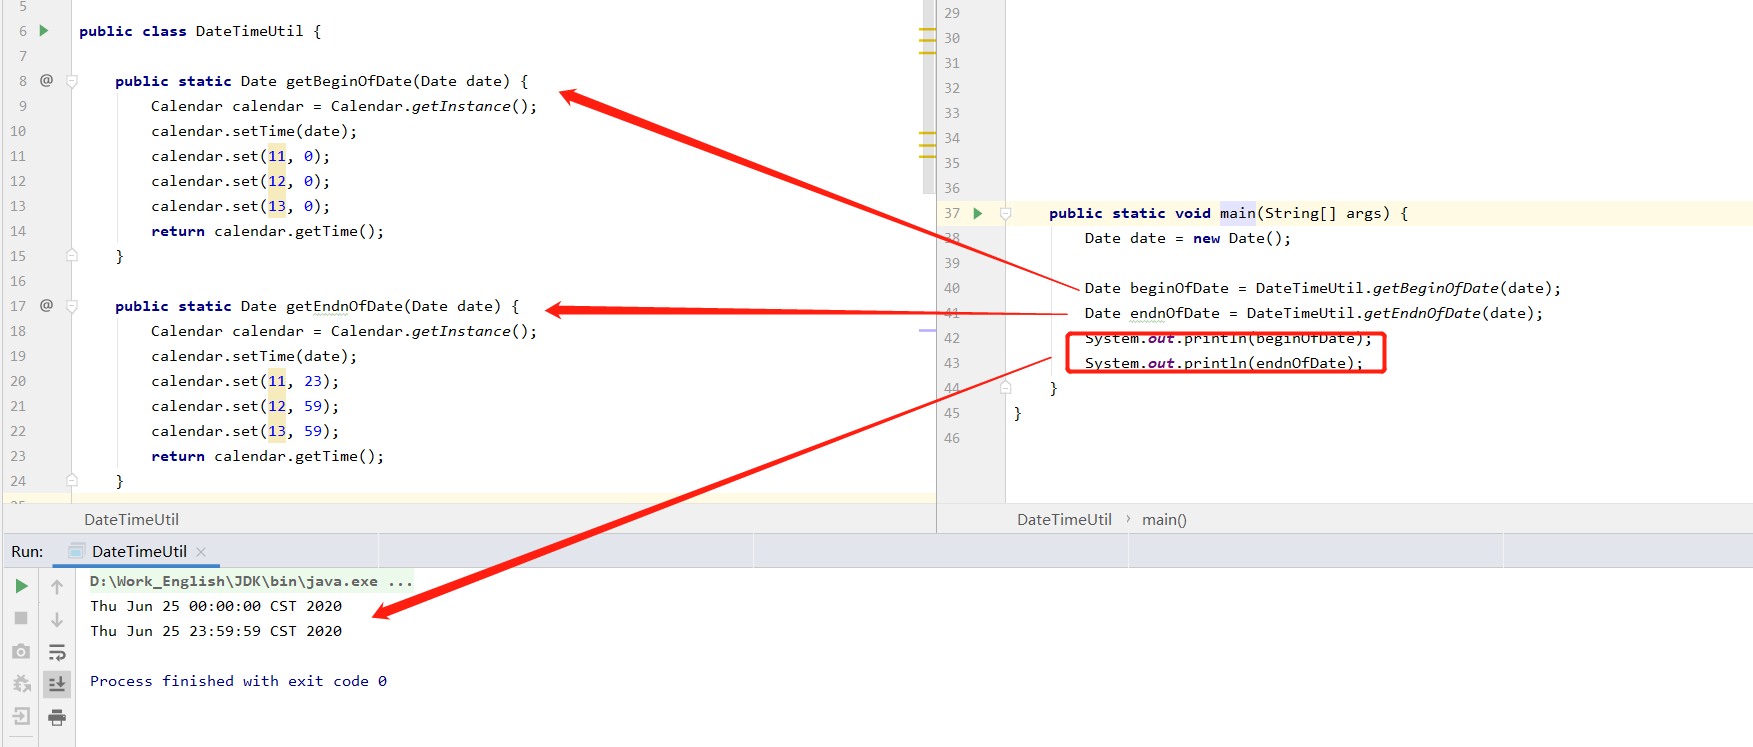
Task: Click DateTimeUtil breadcrumb under left editor
Action: point(131,519)
